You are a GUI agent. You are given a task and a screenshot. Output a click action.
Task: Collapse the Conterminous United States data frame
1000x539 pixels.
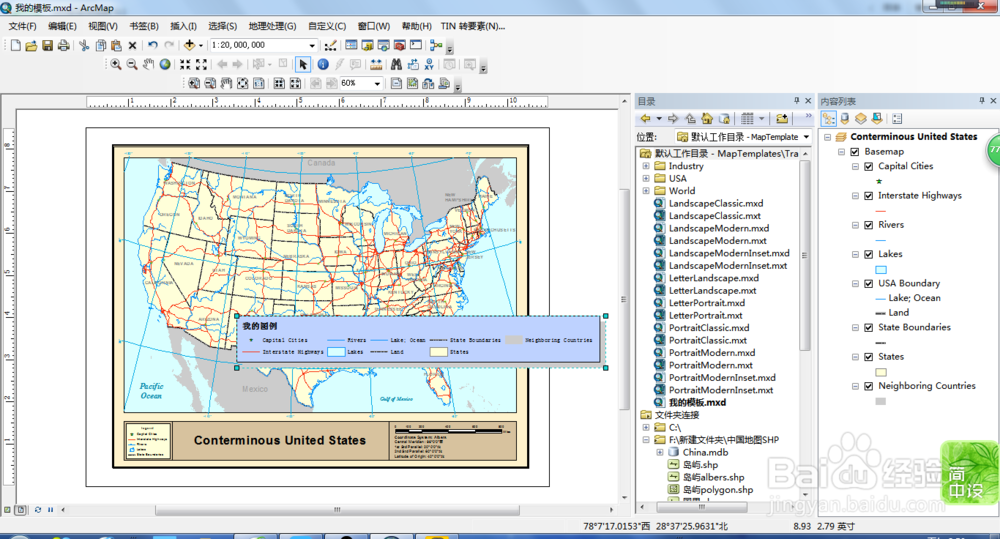(827, 137)
